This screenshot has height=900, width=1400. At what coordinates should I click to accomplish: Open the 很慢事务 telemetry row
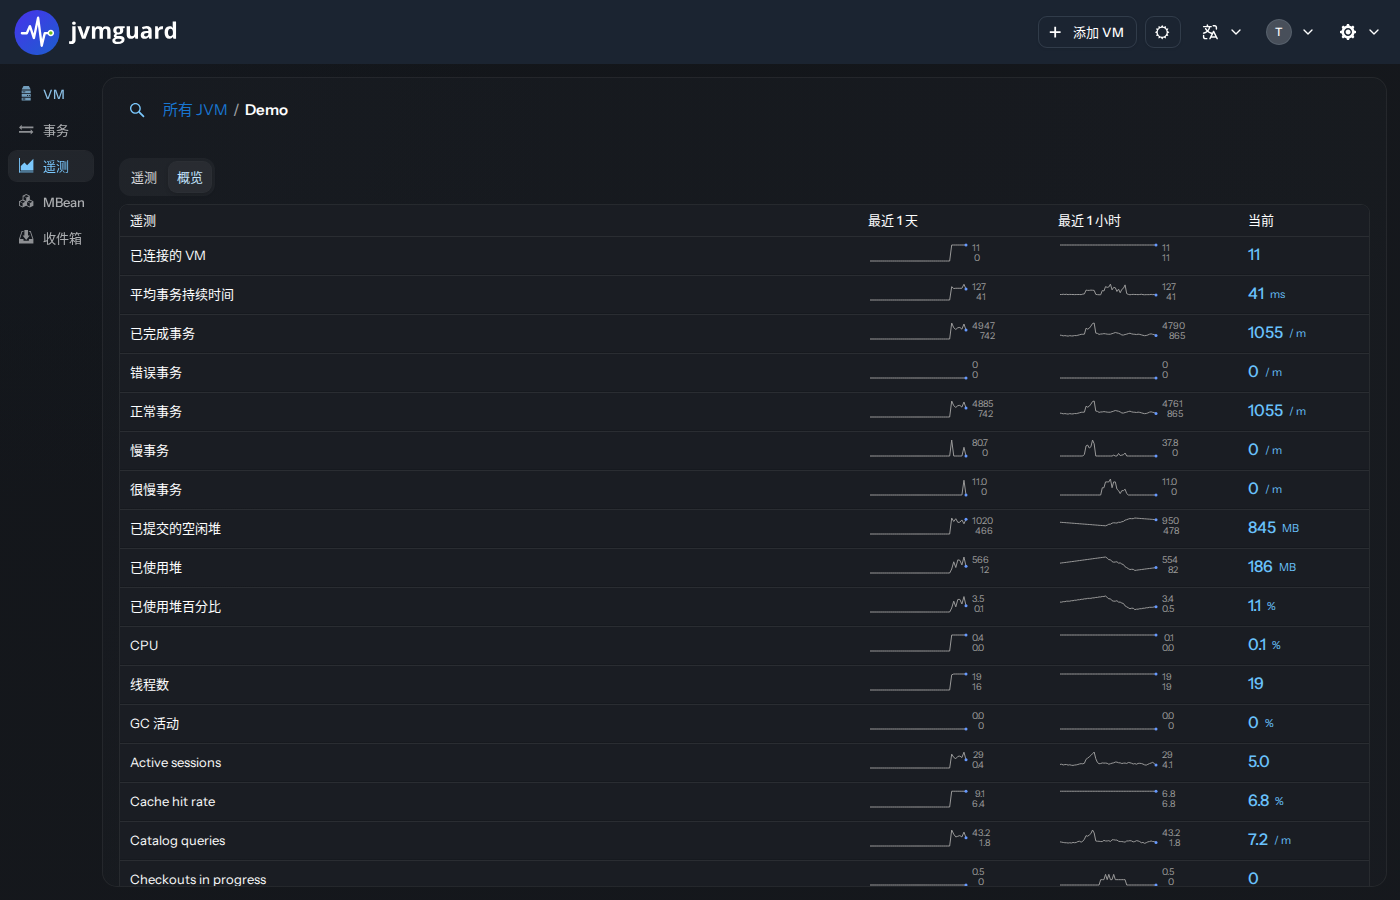(744, 490)
